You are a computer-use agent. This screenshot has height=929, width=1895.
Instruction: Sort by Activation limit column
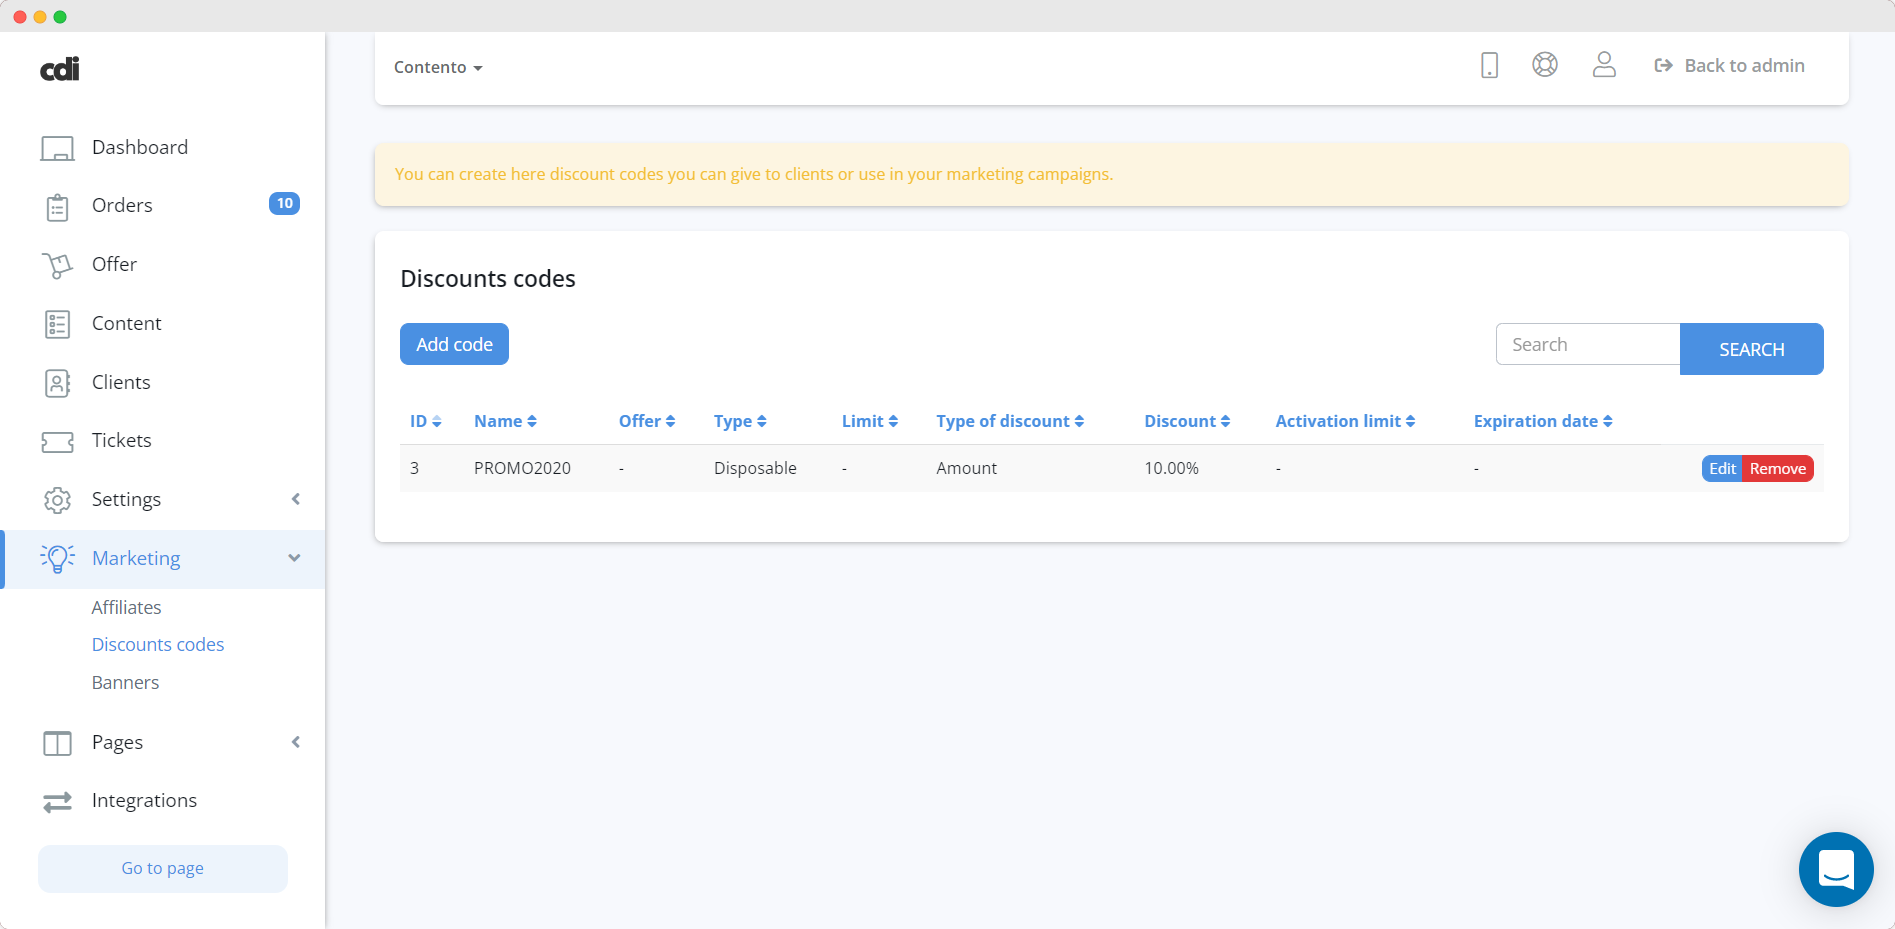[x=1345, y=421]
